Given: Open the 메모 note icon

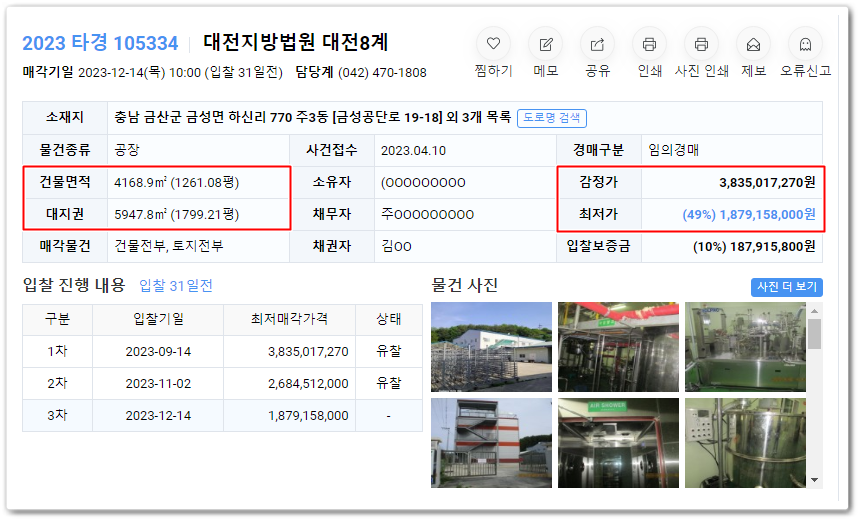Looking at the screenshot, I should [x=545, y=44].
